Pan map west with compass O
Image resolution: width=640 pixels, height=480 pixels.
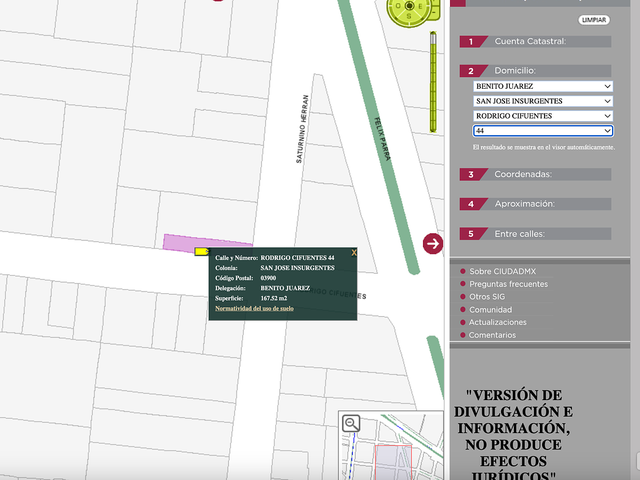click(x=398, y=6)
